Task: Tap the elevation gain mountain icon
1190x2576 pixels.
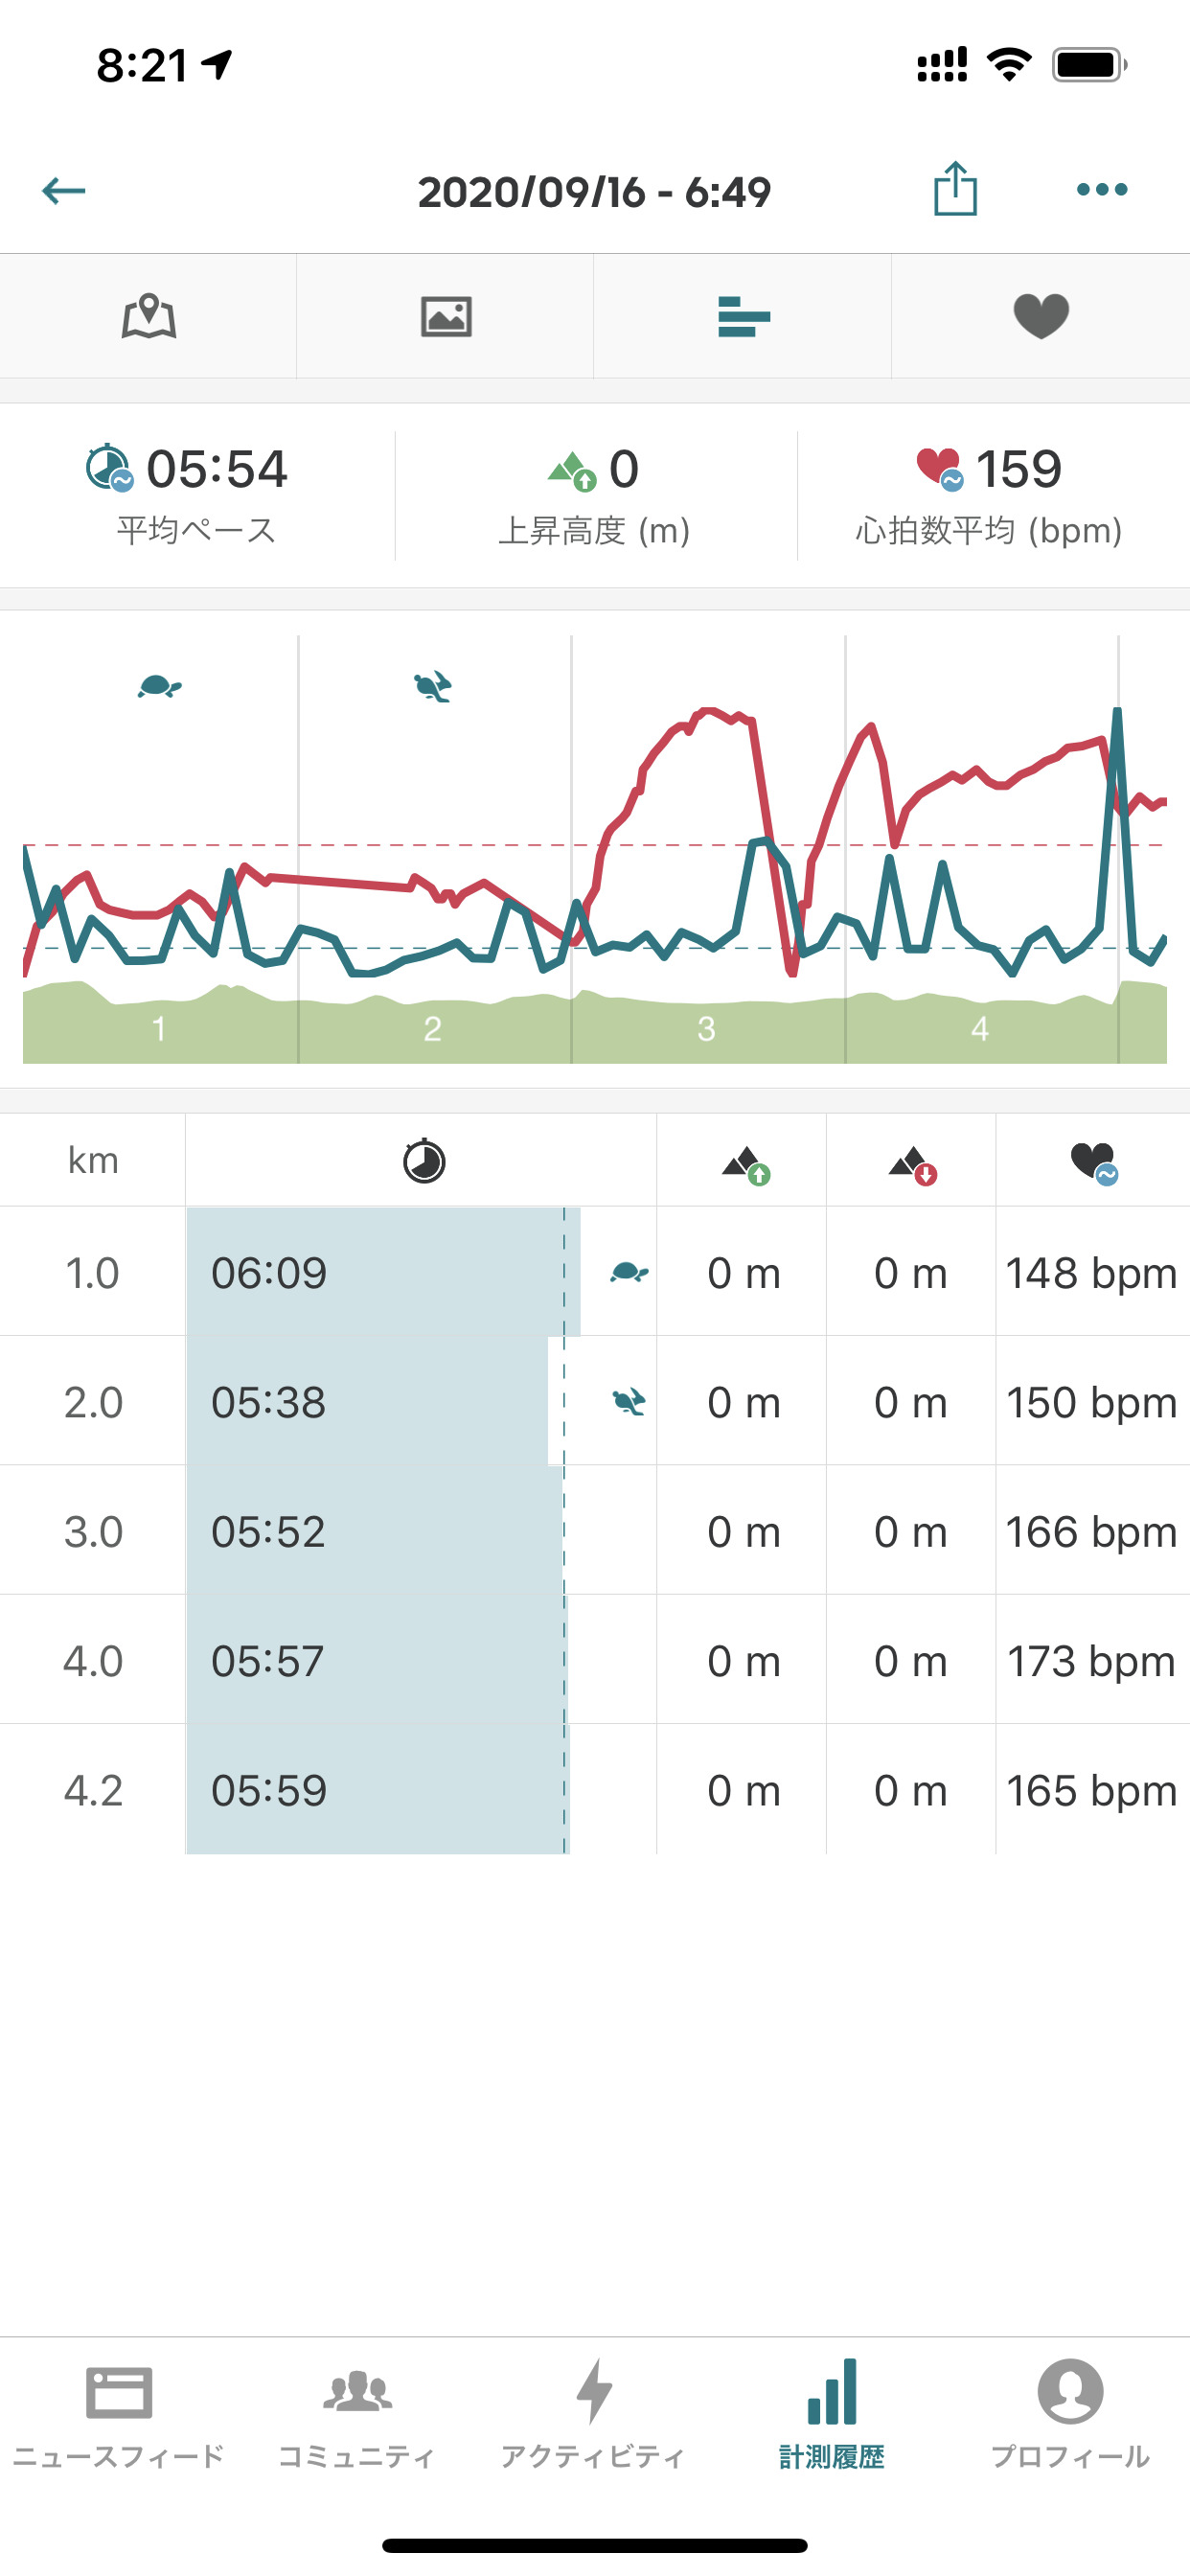Action: 572,470
